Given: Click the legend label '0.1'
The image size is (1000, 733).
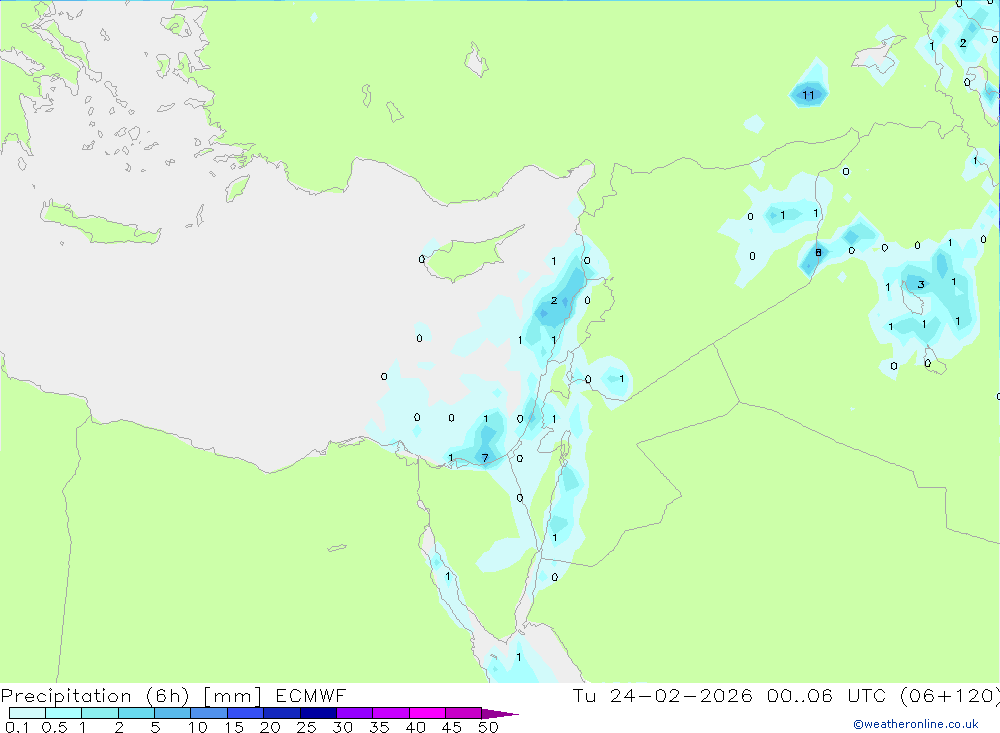Looking at the screenshot, I should 17,727.
